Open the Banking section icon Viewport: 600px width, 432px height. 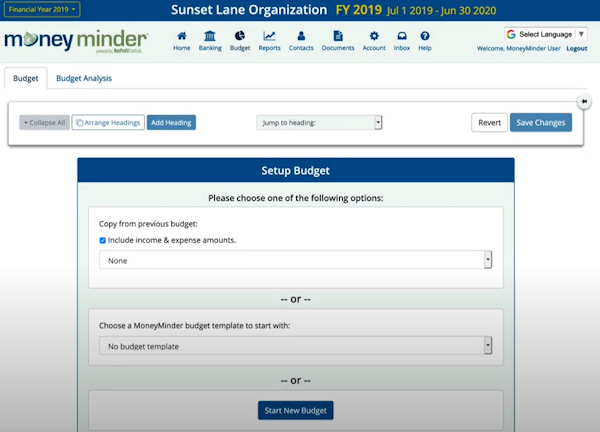pyautogui.click(x=210, y=36)
